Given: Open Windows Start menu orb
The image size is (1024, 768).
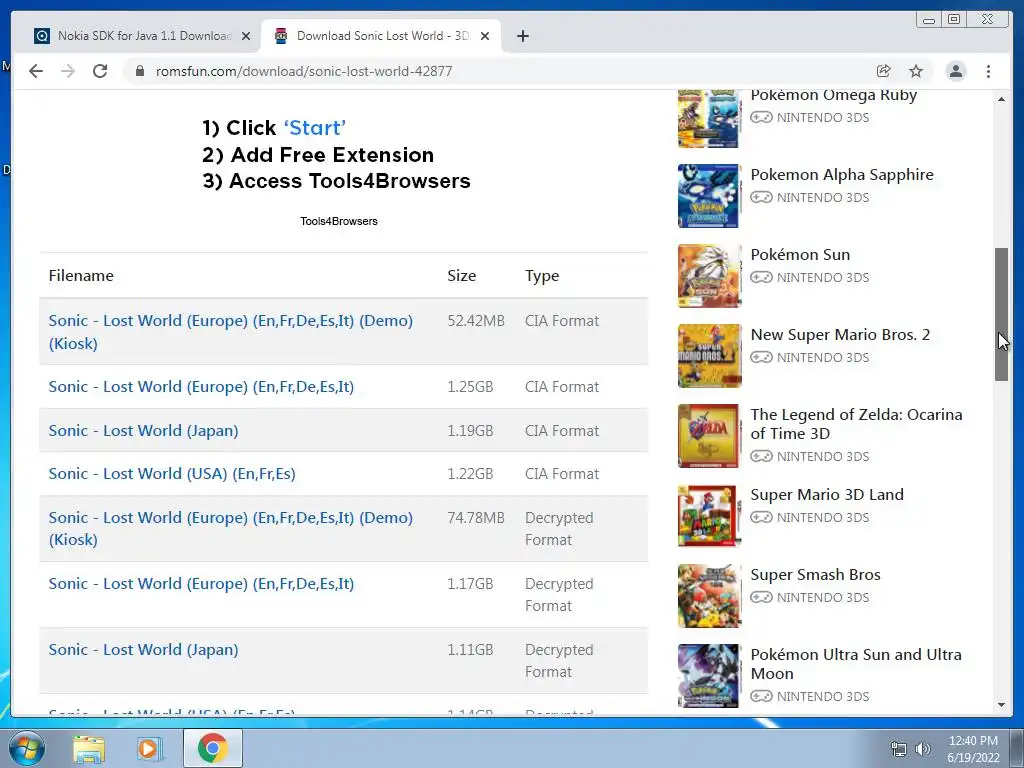Looking at the screenshot, I should (x=27, y=748).
